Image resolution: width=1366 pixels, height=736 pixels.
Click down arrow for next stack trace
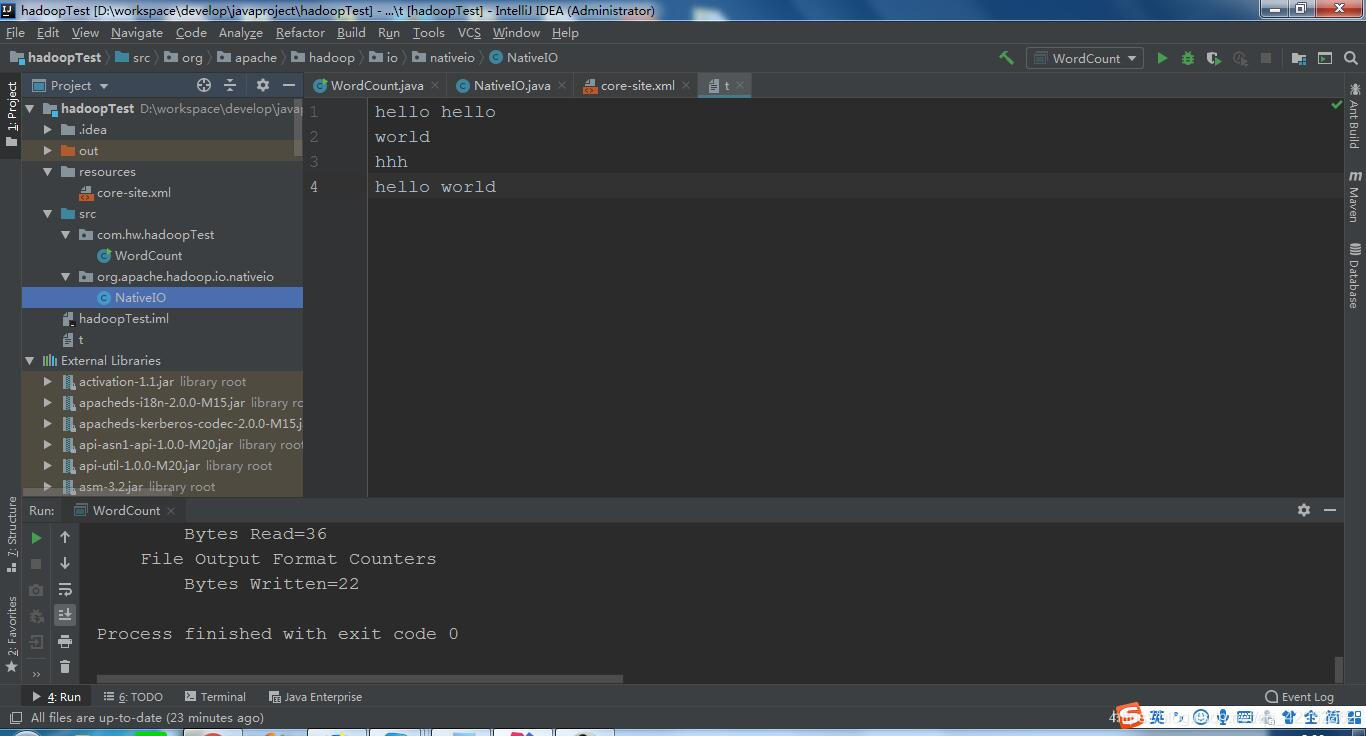[65, 563]
